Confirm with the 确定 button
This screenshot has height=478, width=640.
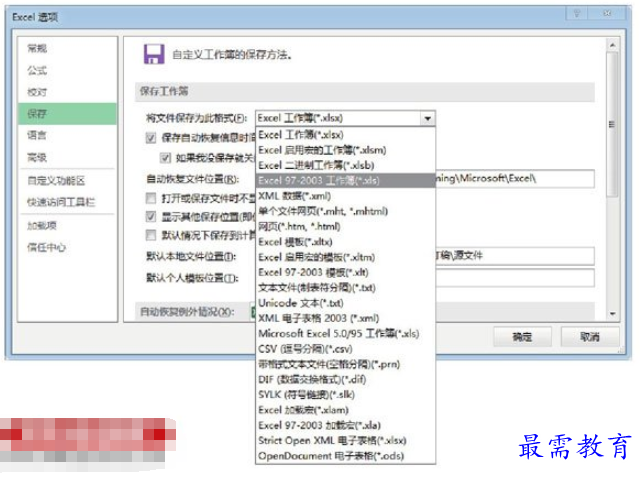pyautogui.click(x=522, y=337)
